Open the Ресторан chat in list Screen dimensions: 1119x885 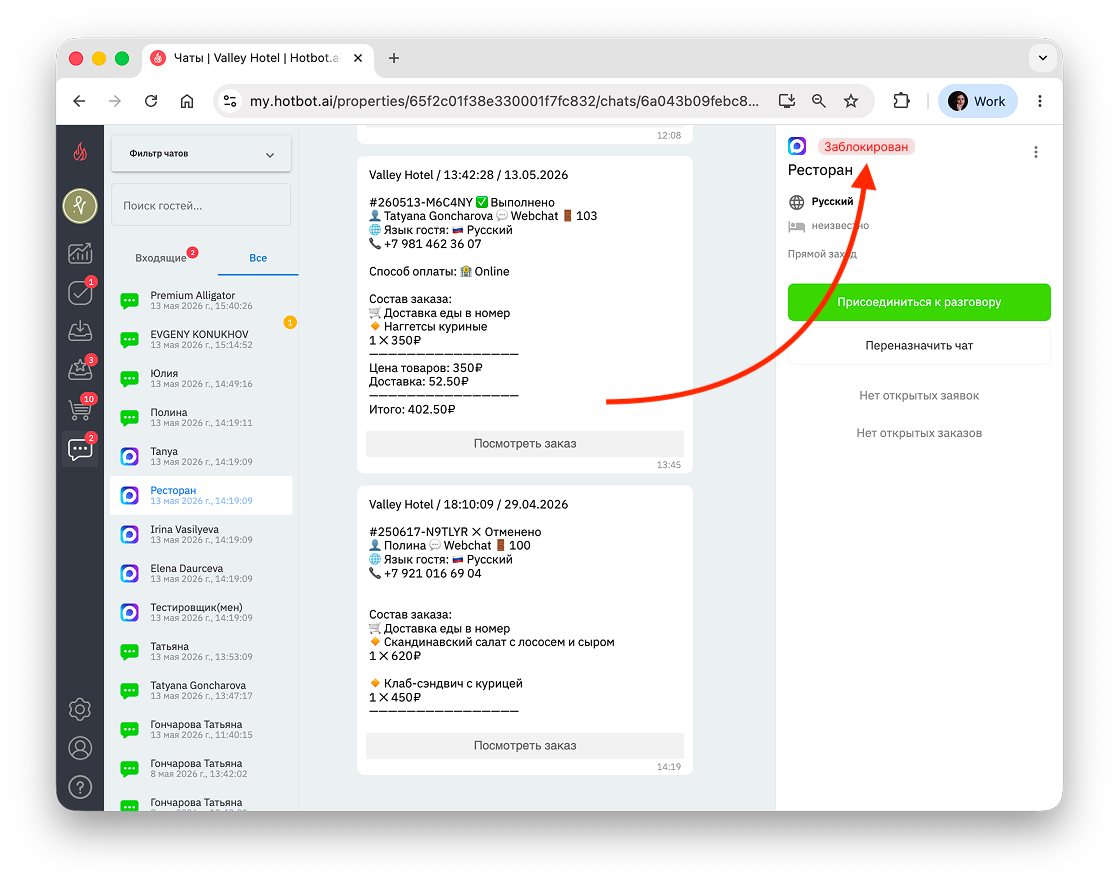[201, 495]
